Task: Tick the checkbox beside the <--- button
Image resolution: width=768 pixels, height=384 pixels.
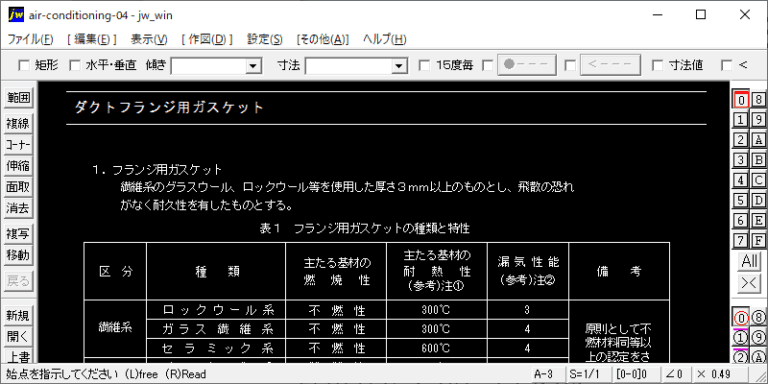Action: tap(570, 65)
